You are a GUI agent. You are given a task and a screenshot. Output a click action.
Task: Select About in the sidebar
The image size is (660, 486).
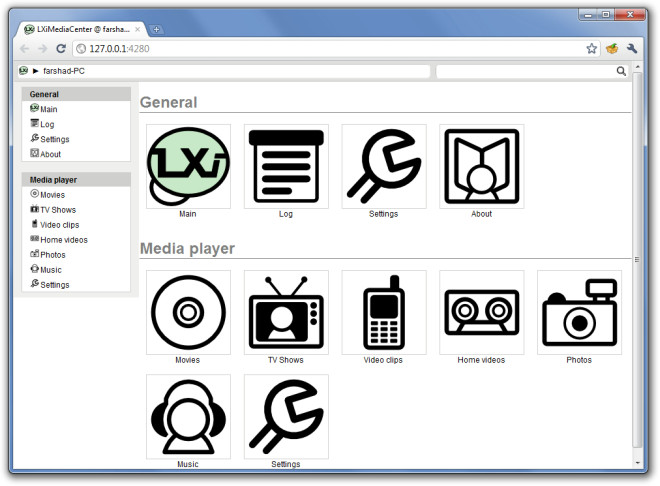(45, 154)
